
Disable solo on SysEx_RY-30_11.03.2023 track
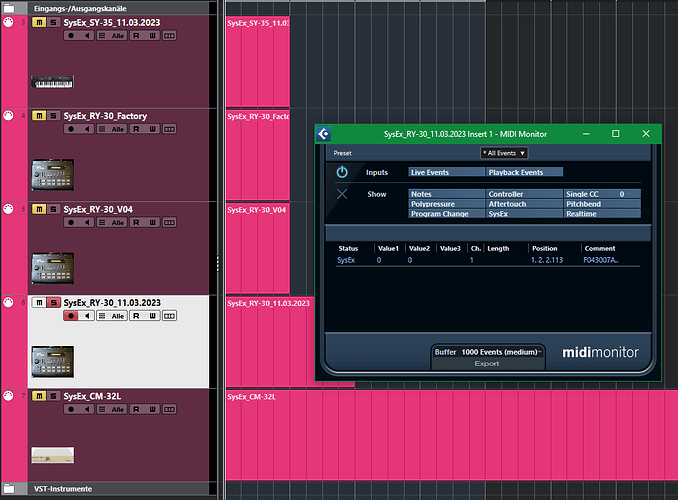click(53, 303)
